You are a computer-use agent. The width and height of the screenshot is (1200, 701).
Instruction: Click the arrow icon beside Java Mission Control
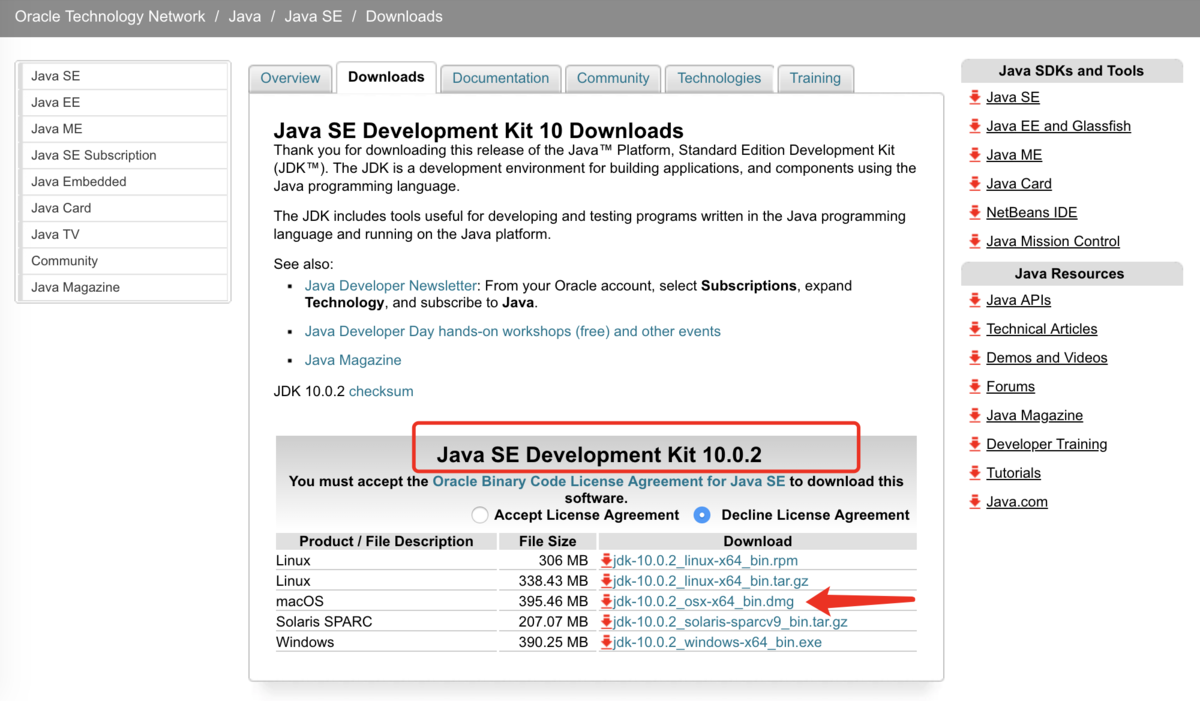coord(975,241)
